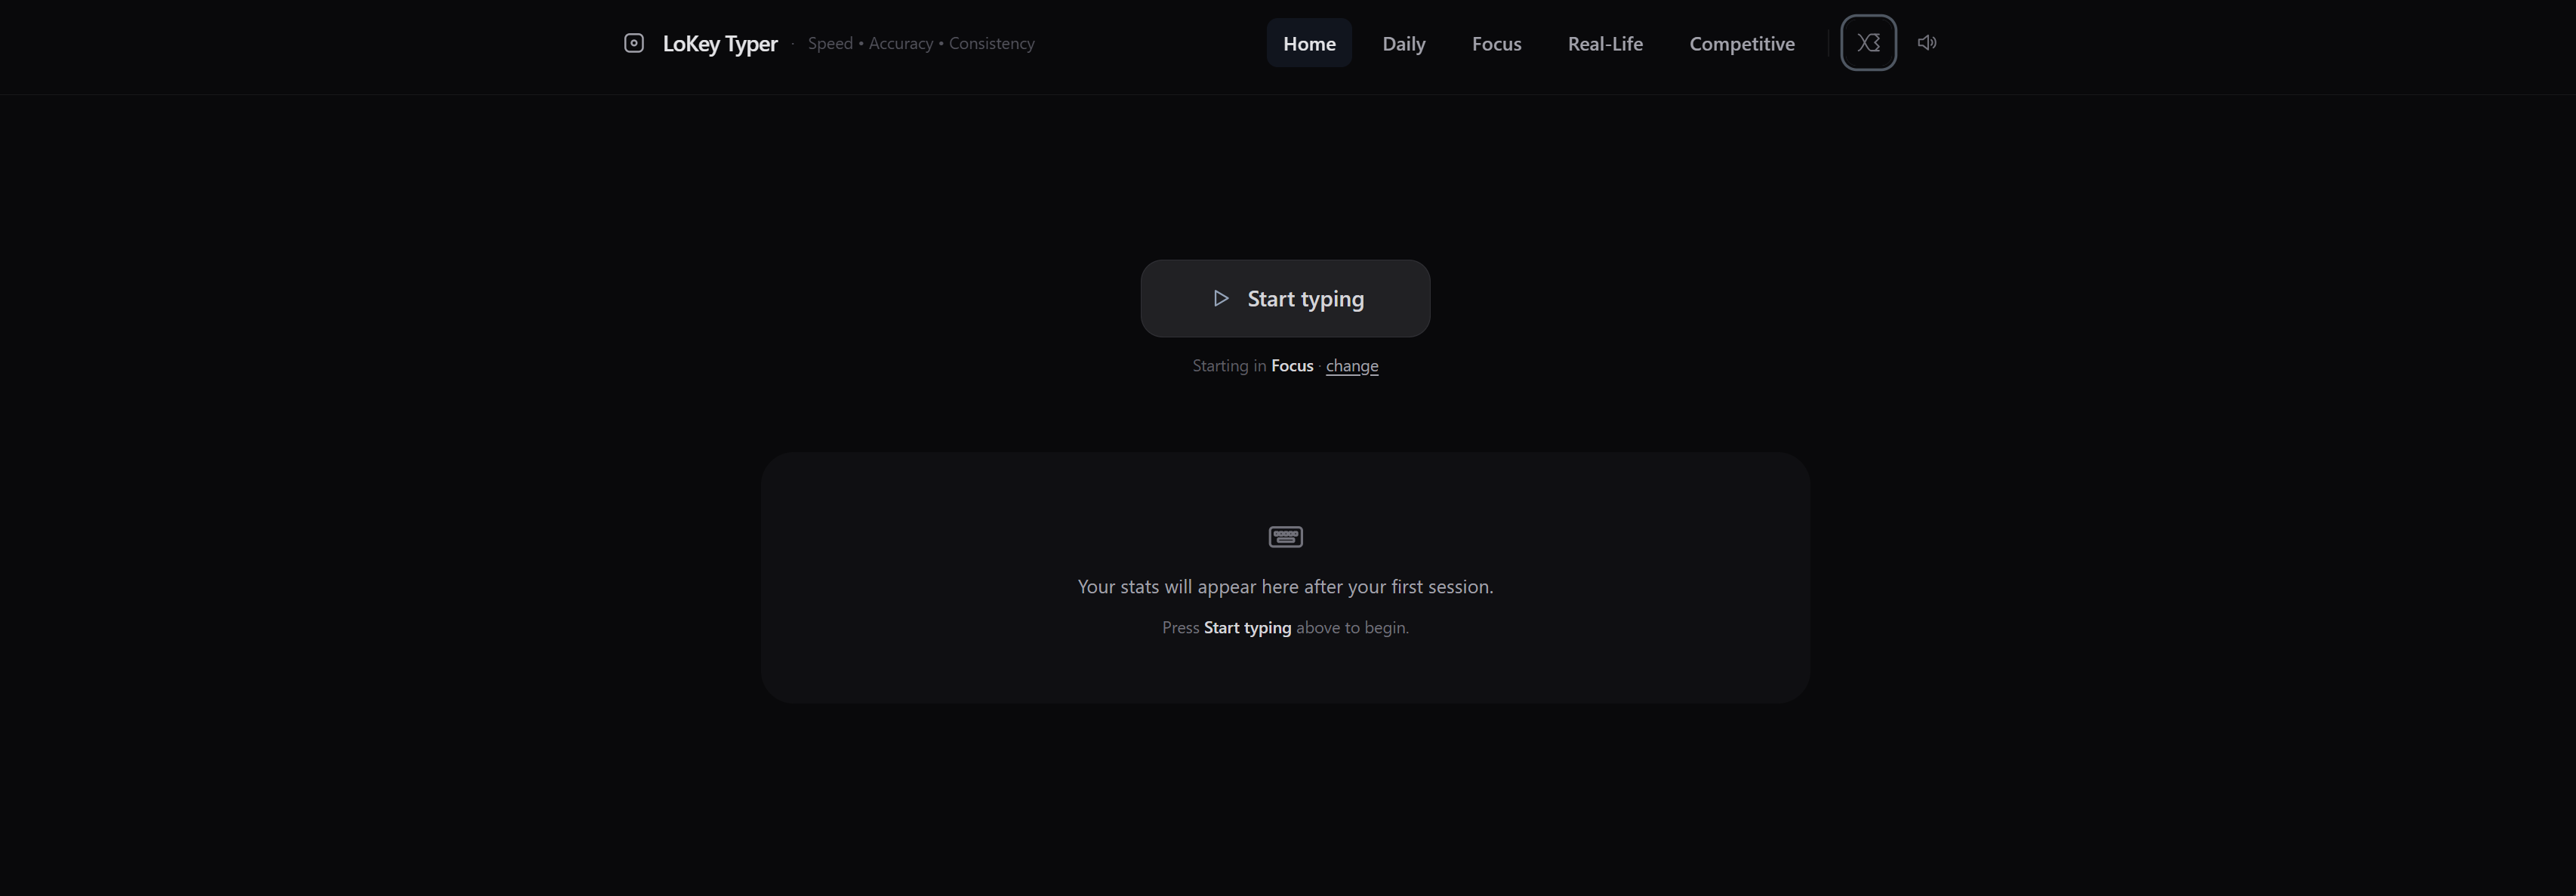
Task: Click bold Focus text under Start button
Action: pyautogui.click(x=1291, y=366)
